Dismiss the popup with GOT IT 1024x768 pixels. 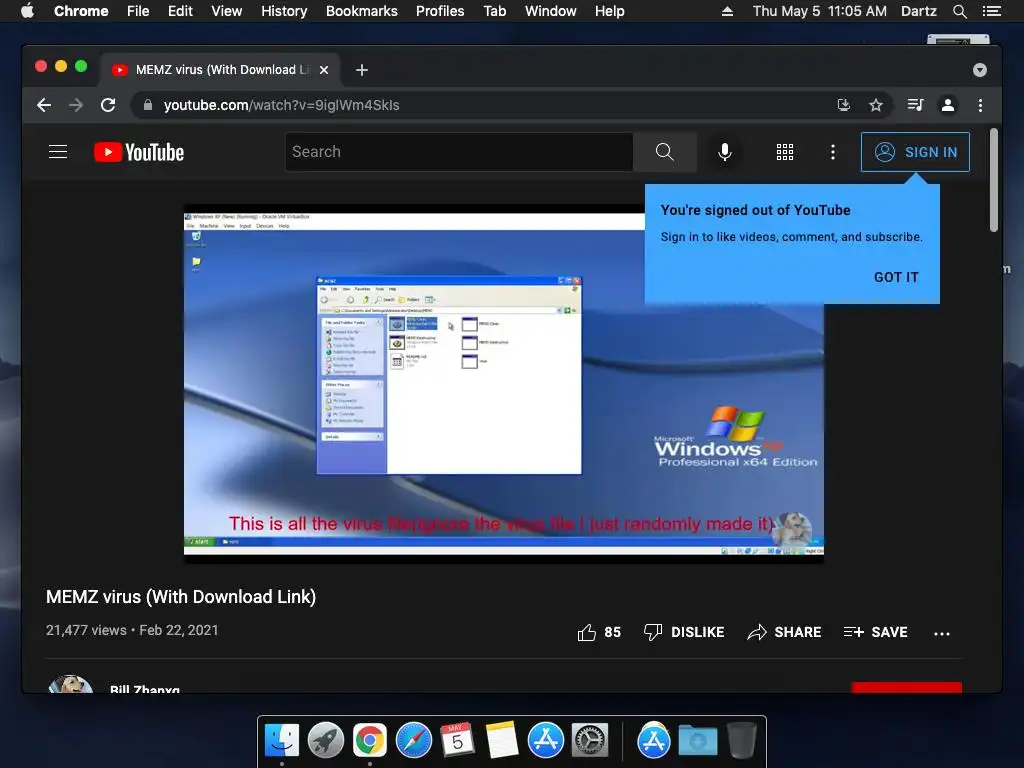[x=896, y=277]
